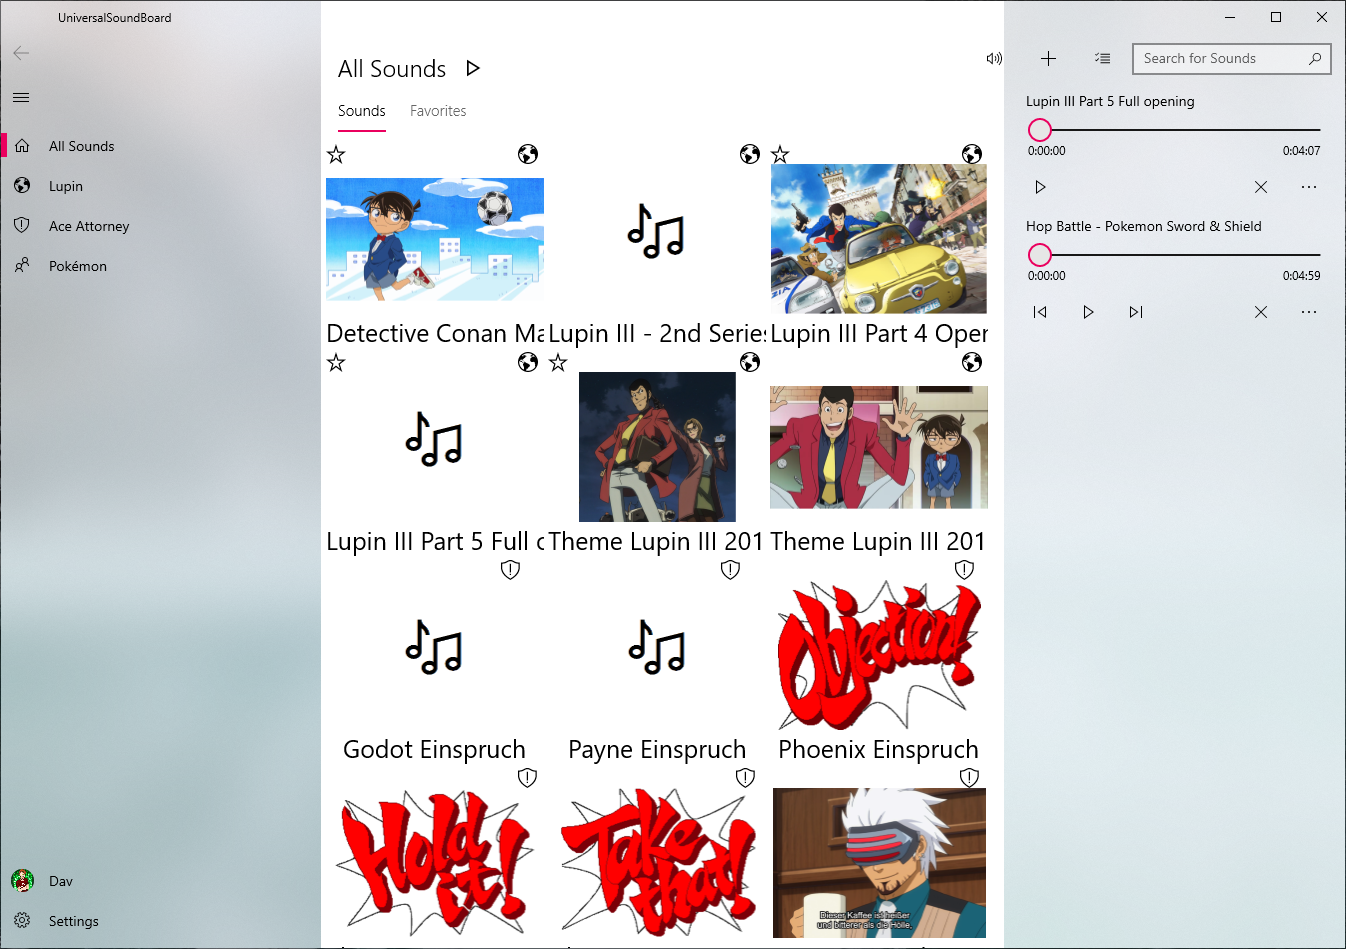Play all sounds button beside All Sounds title
1346x949 pixels.
pyautogui.click(x=473, y=68)
